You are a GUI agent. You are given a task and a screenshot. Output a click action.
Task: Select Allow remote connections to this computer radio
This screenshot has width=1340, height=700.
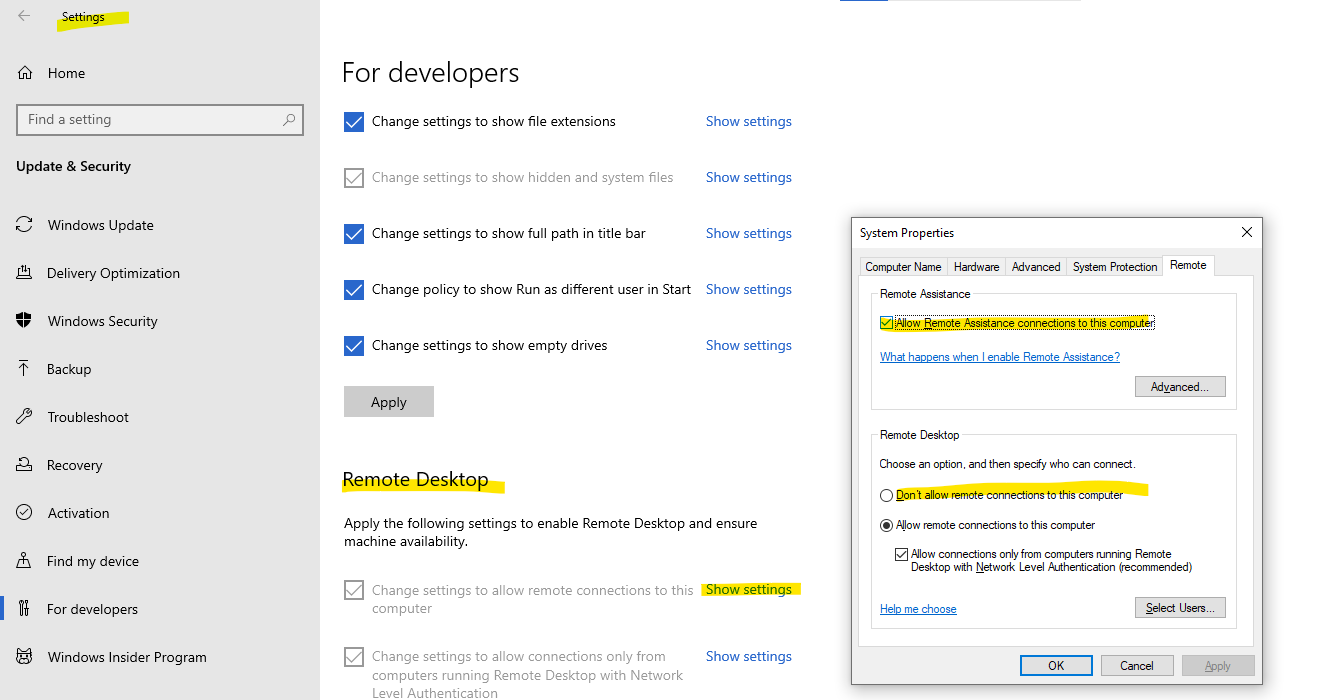(886, 525)
